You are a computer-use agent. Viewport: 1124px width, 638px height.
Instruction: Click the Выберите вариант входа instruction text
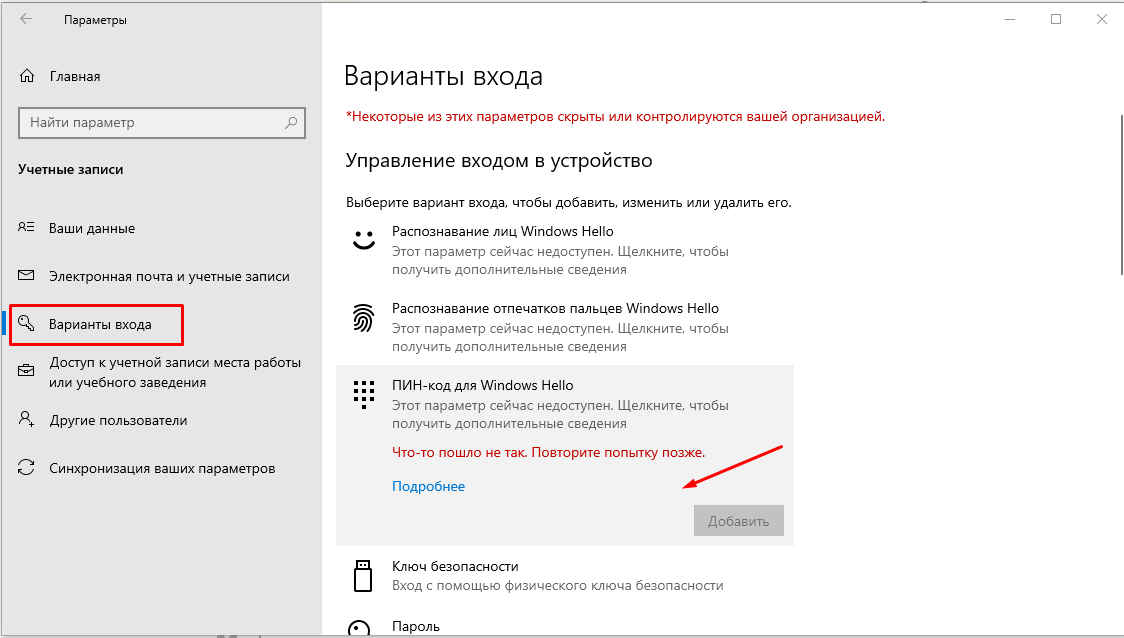coord(568,203)
